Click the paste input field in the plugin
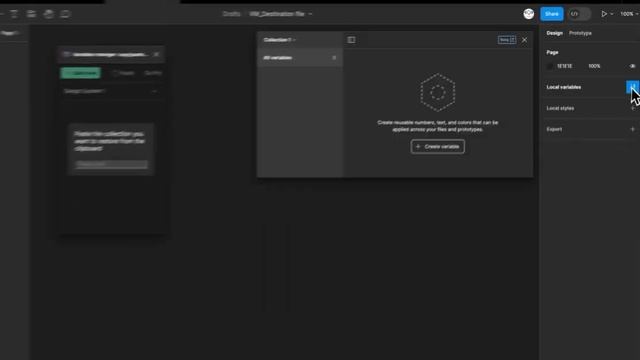 [x=111, y=164]
